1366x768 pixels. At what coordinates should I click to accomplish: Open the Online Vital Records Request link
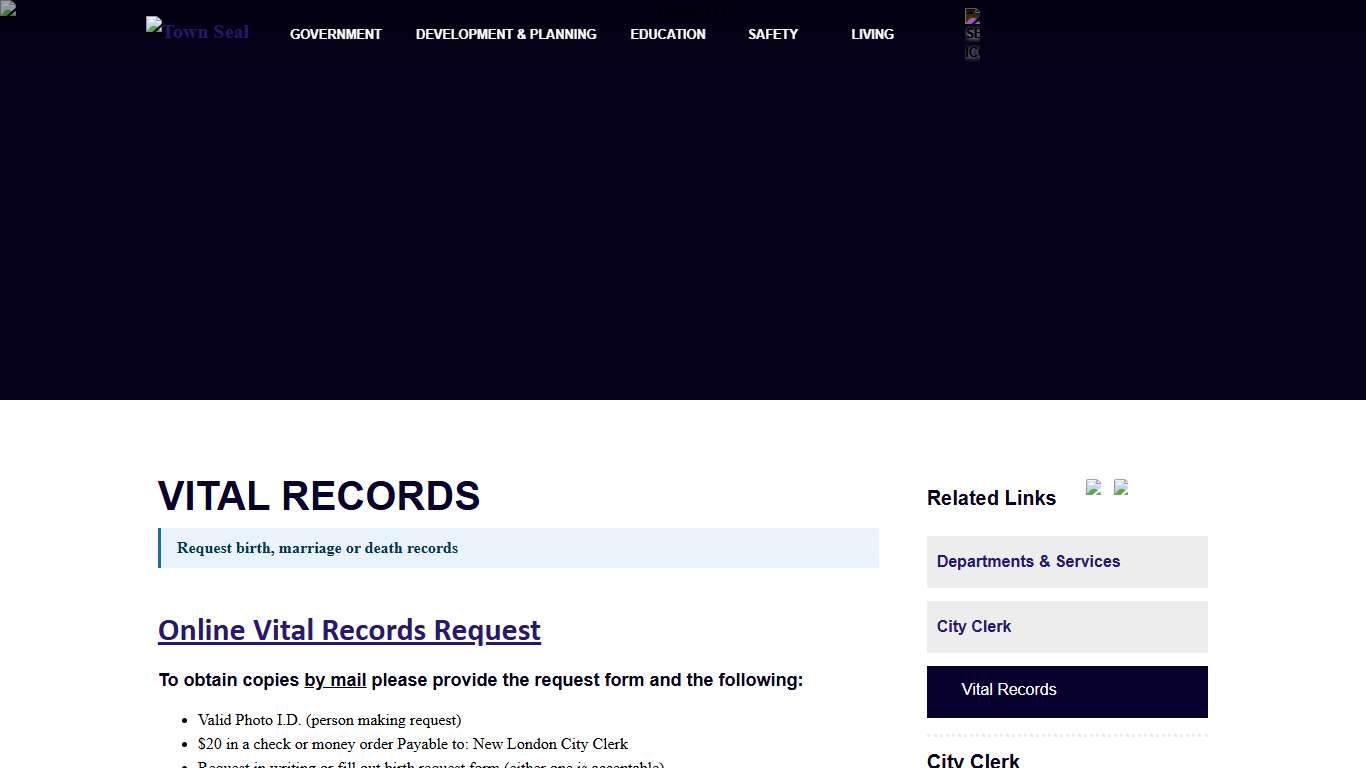(349, 630)
